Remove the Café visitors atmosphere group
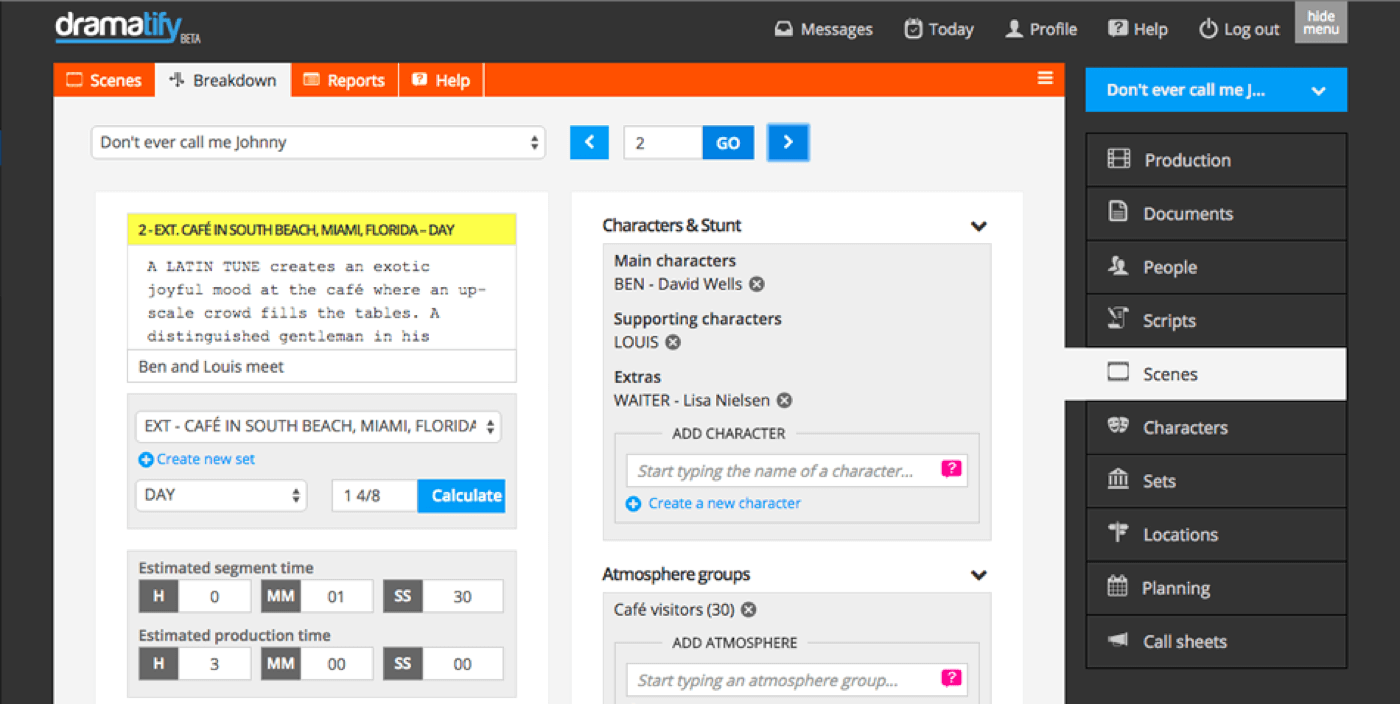1400x704 pixels. click(747, 609)
